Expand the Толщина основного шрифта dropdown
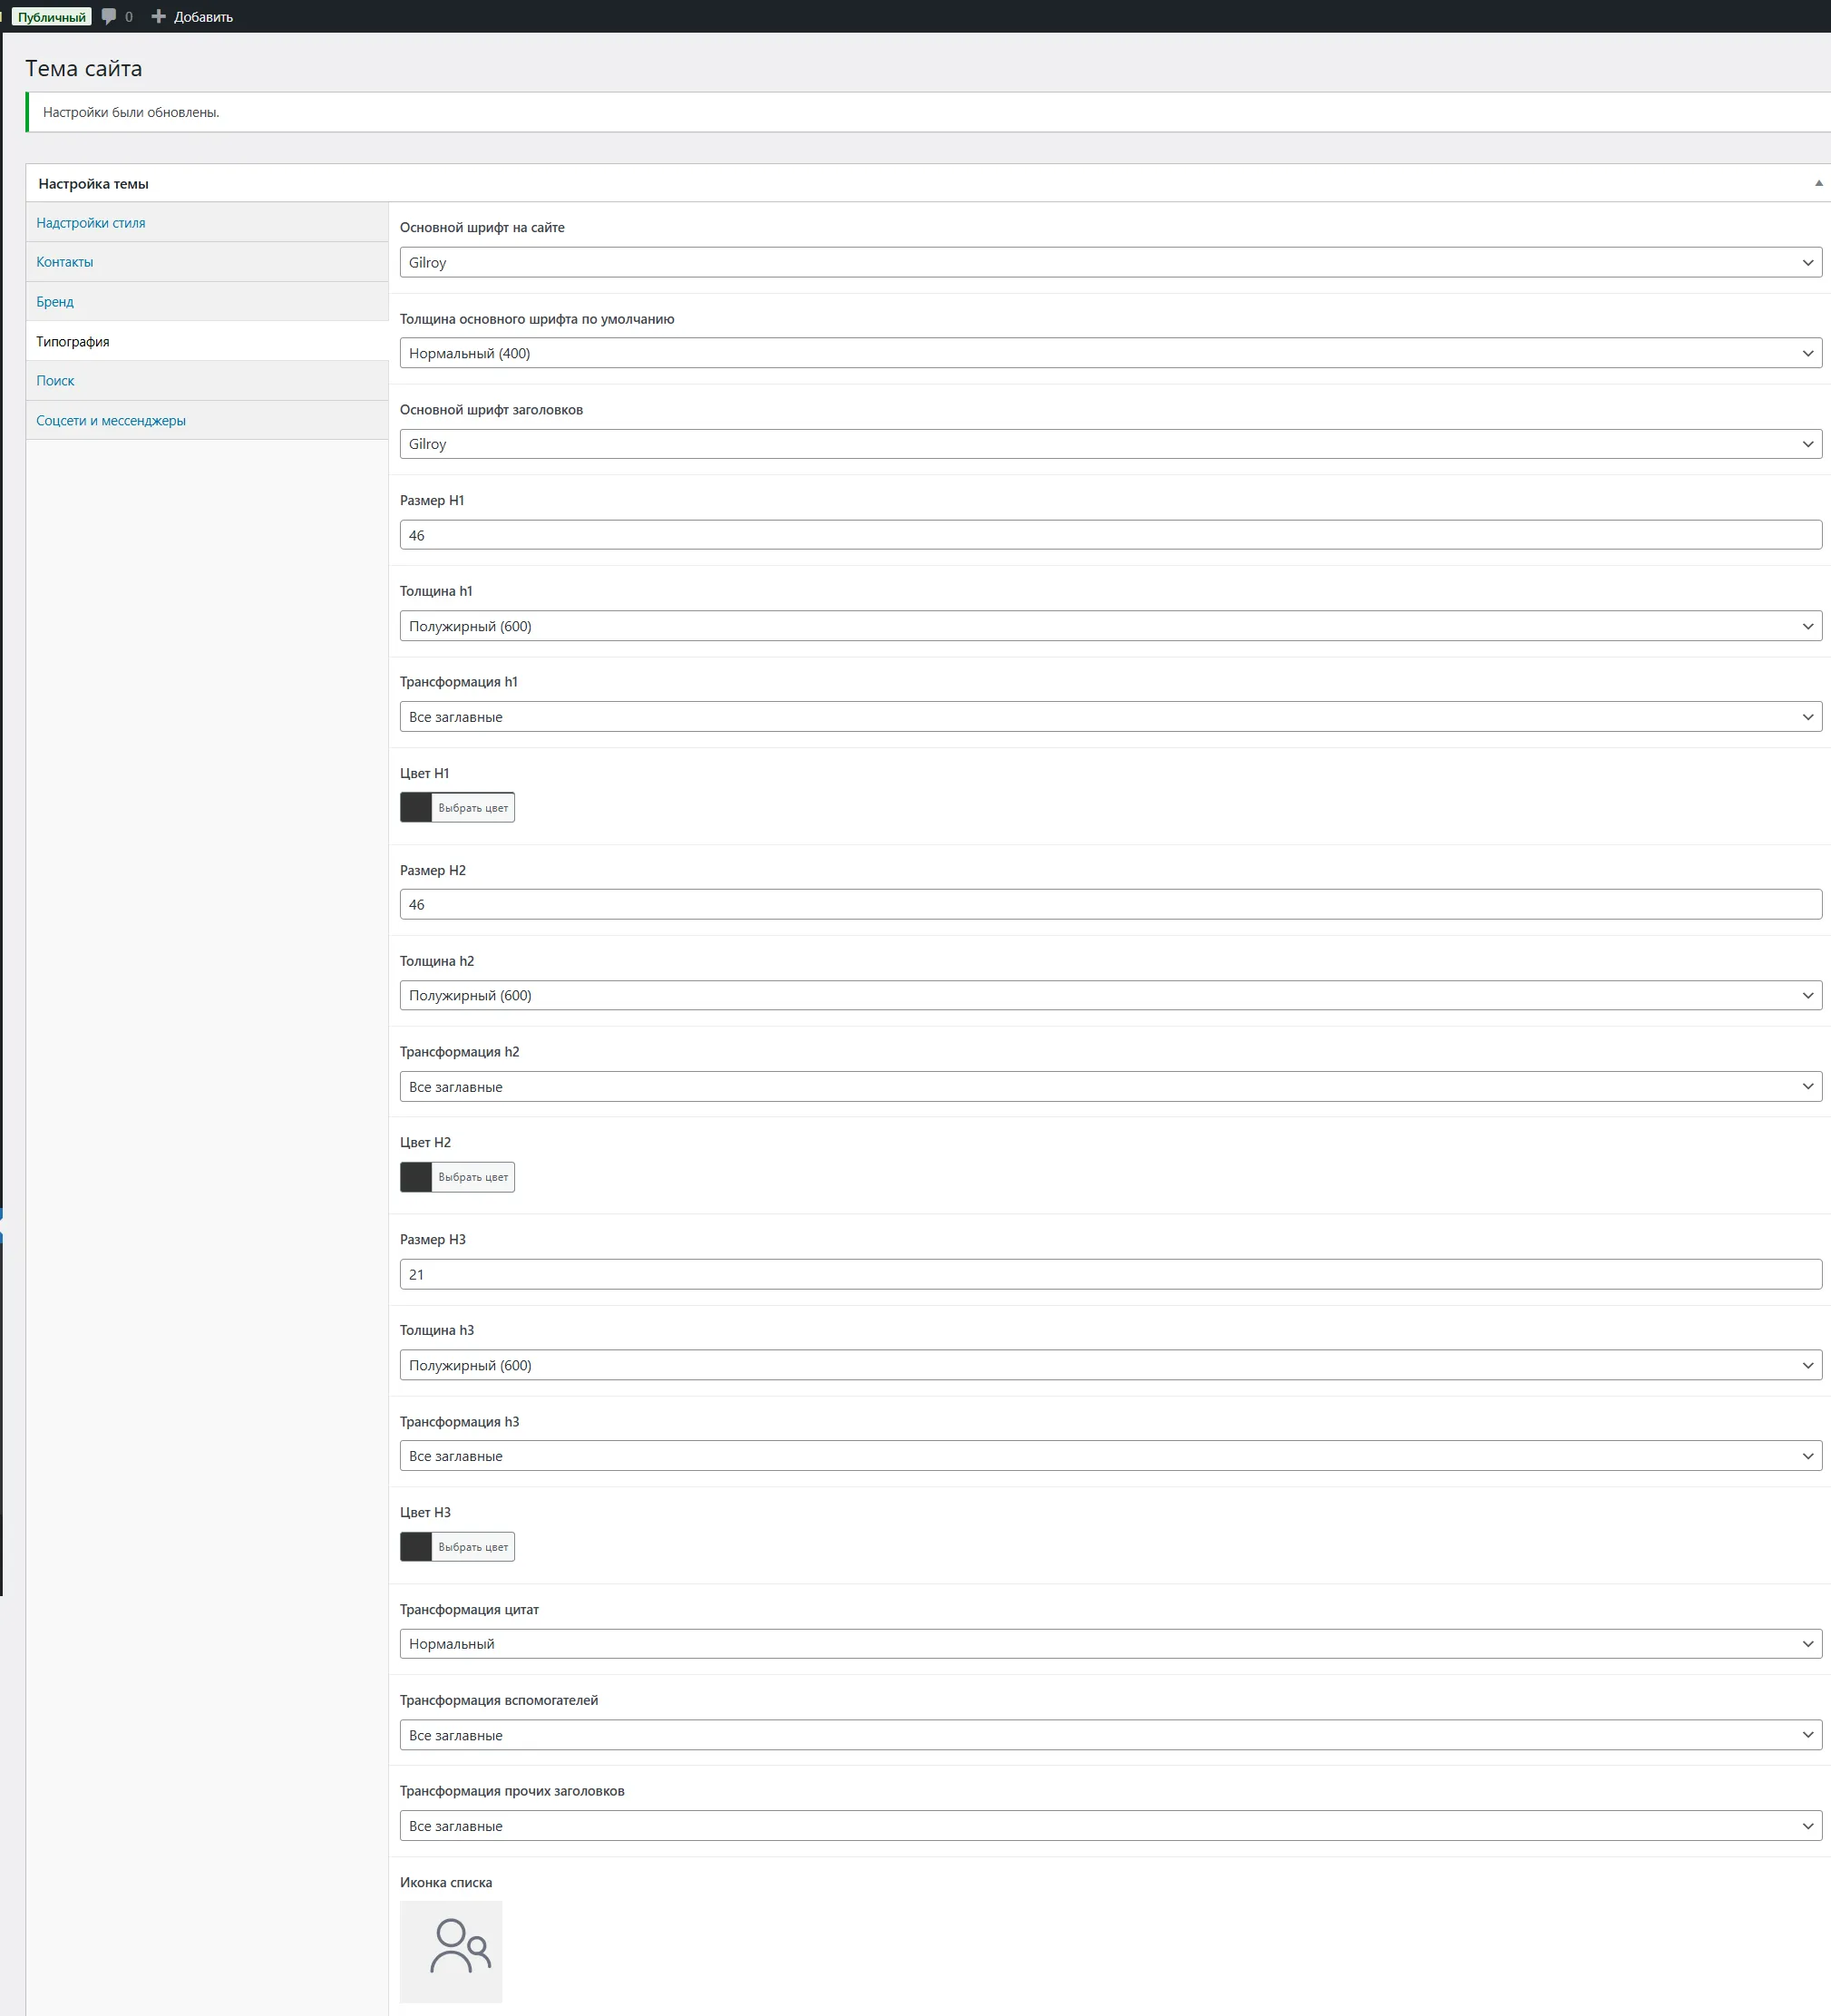 1110,353
